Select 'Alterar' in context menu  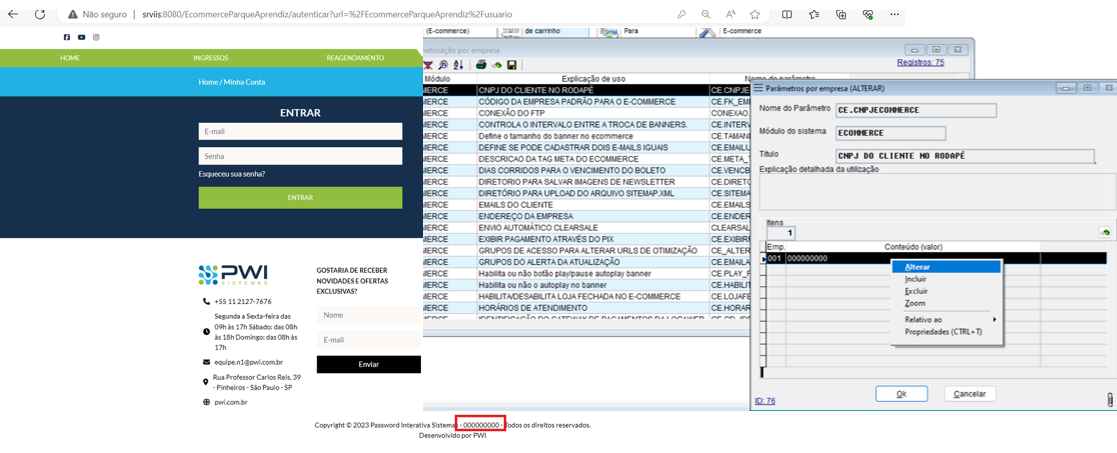pyautogui.click(x=917, y=267)
